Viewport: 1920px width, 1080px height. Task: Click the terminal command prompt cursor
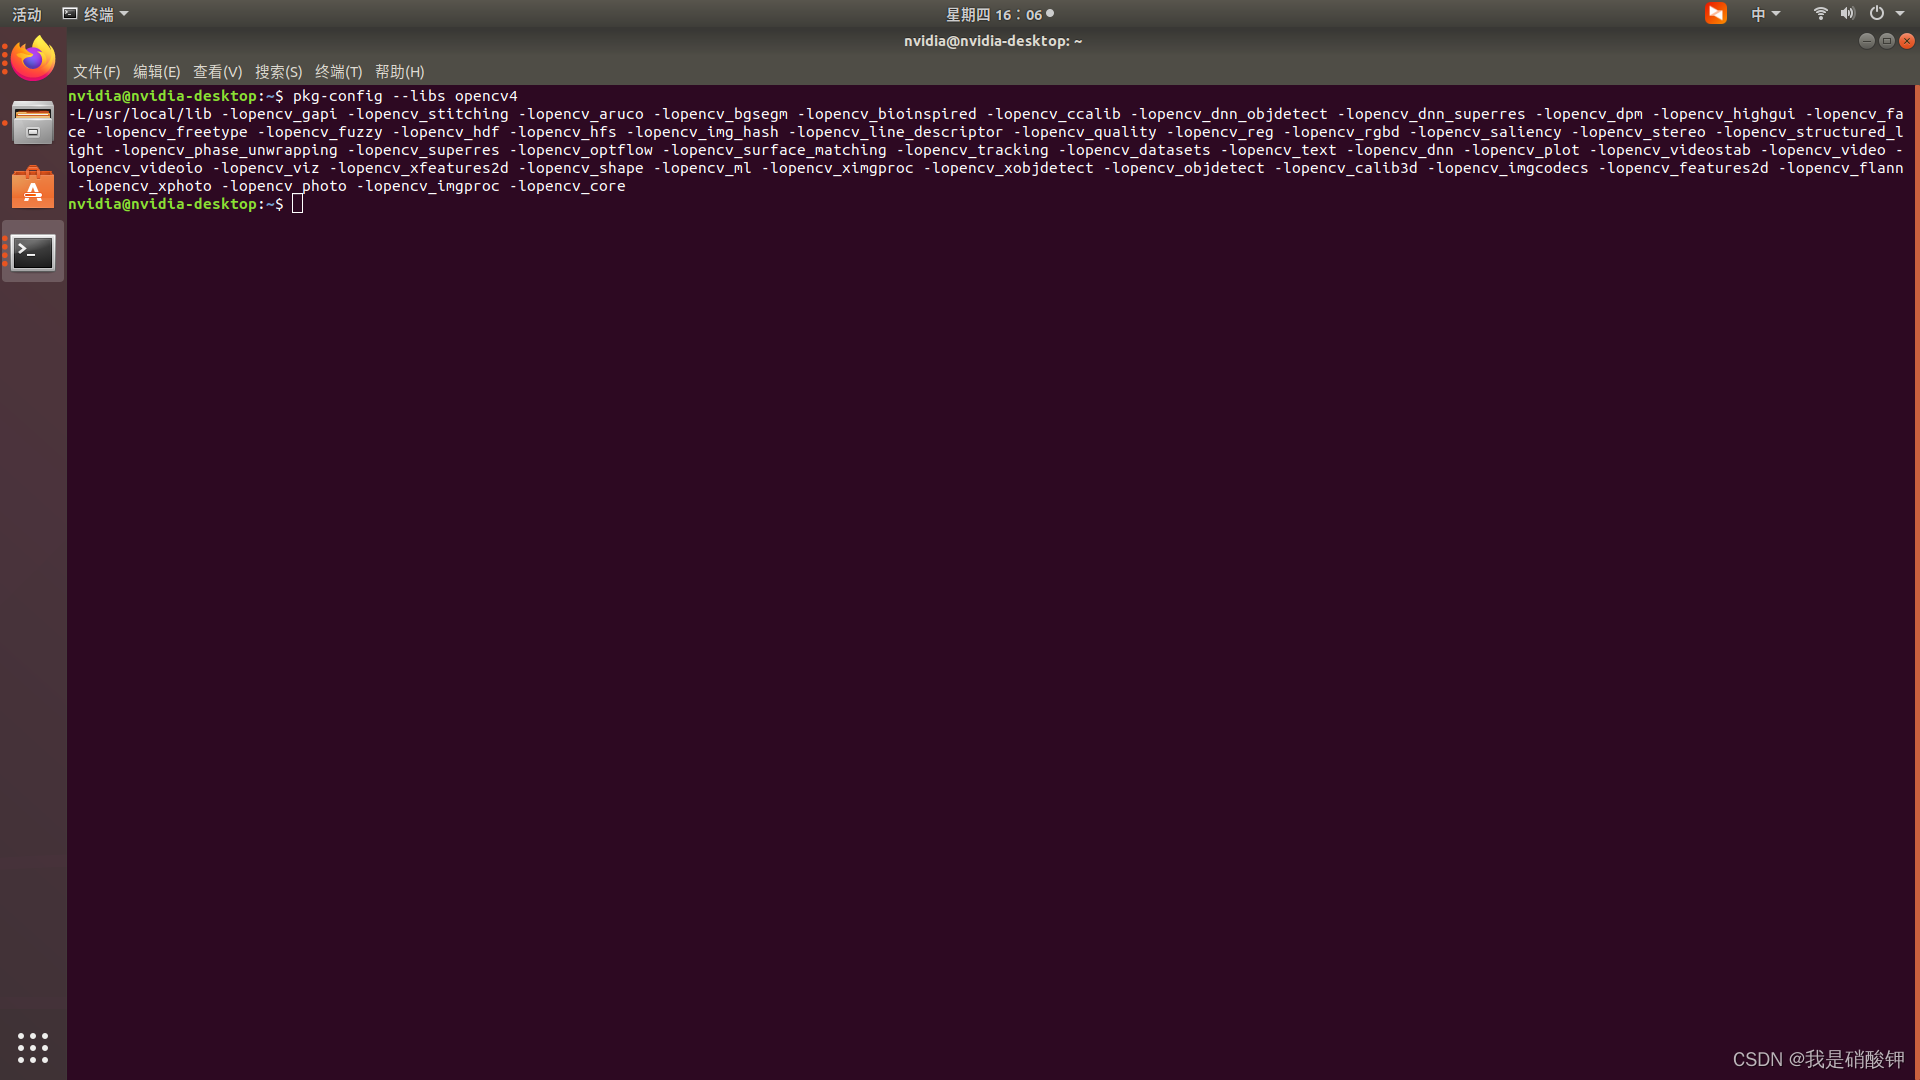(296, 203)
